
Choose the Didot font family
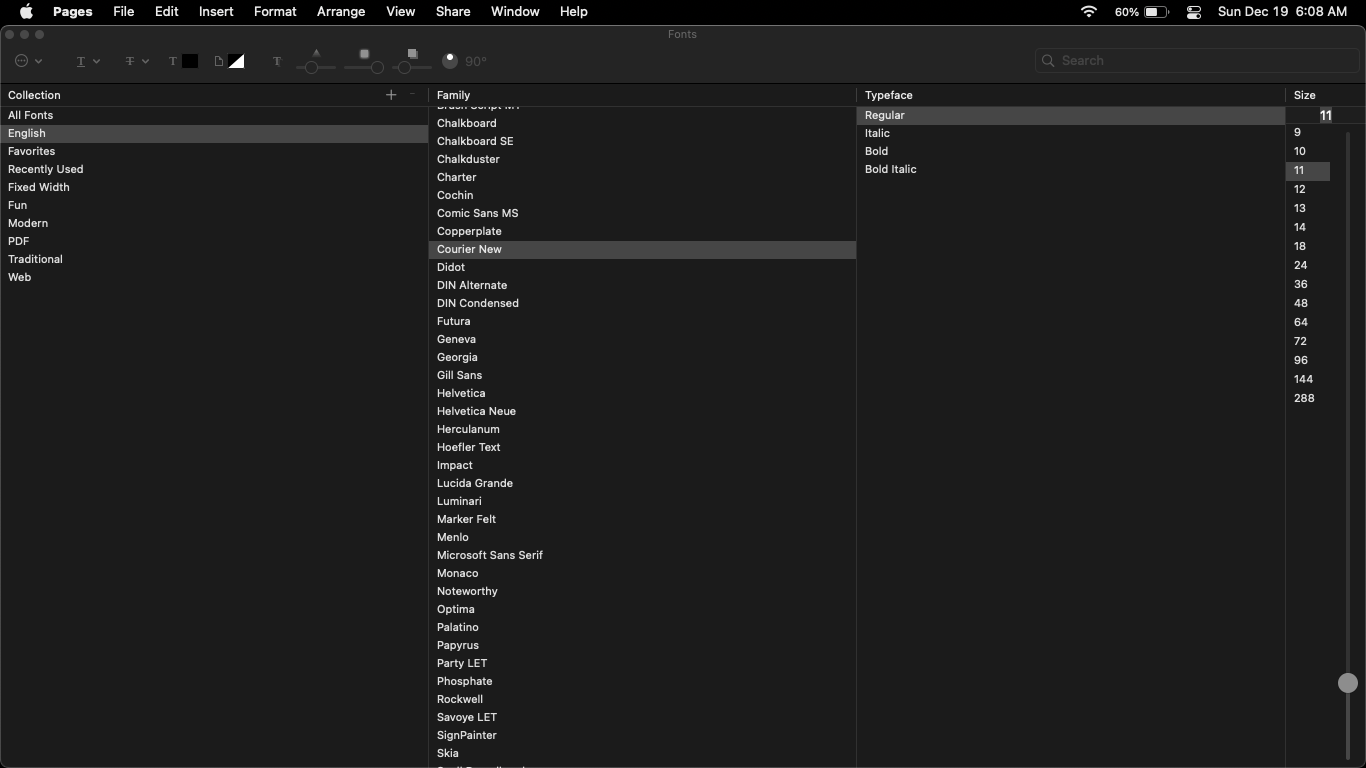point(642,267)
